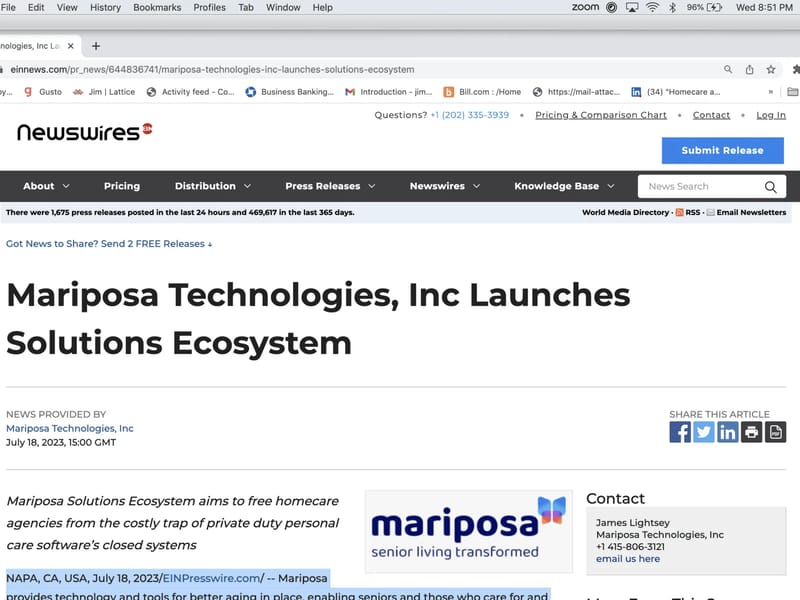Click the screen mirroring icon in menu bar

[x=632, y=7]
